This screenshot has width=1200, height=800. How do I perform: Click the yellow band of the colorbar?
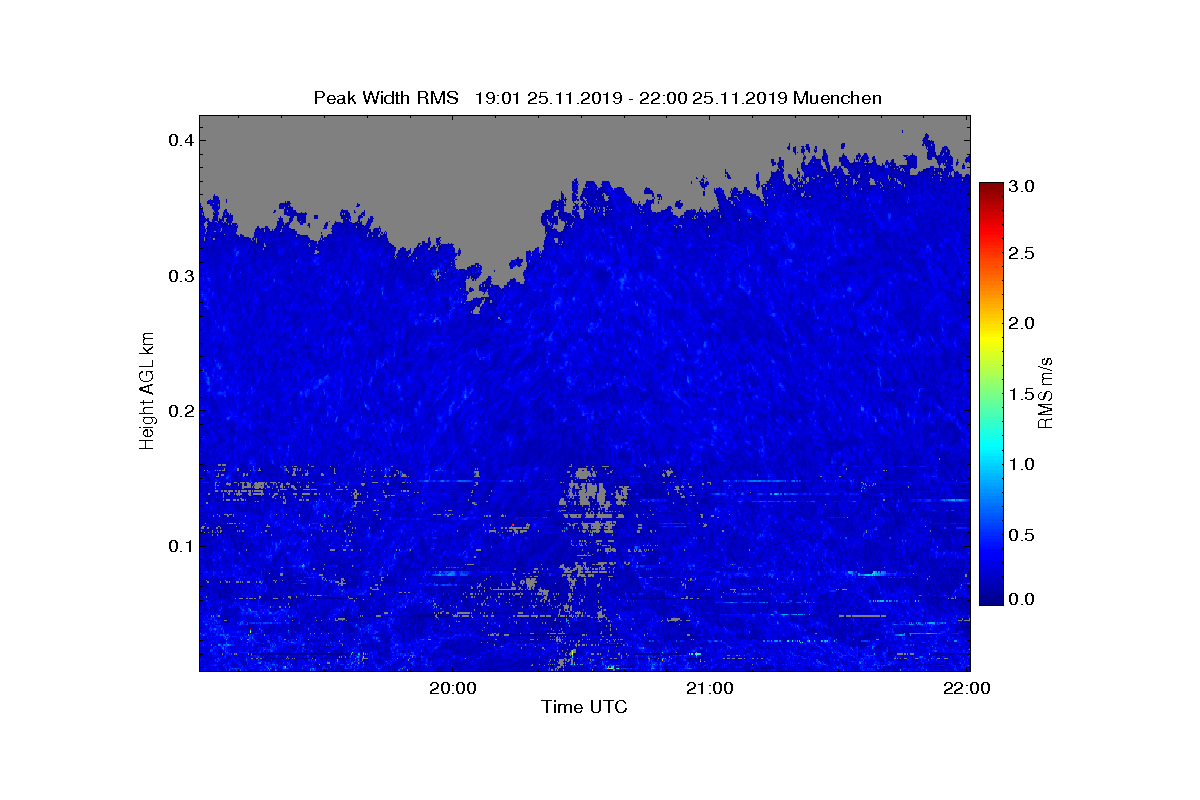pyautogui.click(x=991, y=340)
